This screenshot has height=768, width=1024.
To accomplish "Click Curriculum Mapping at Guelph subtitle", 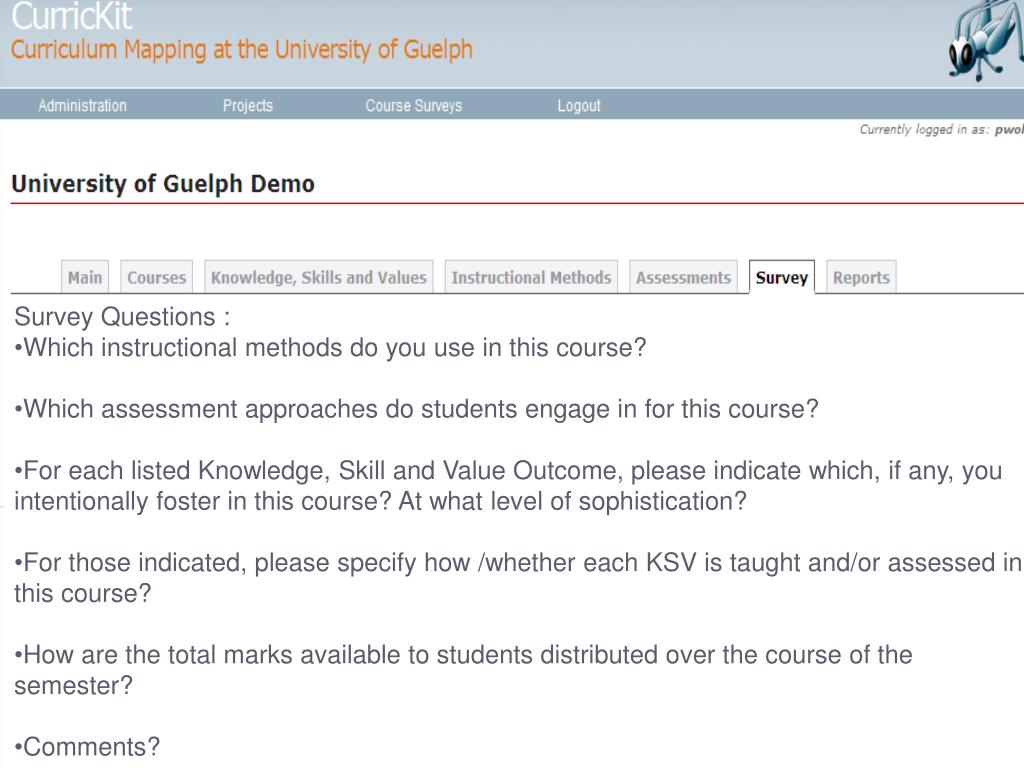I will point(242,50).
